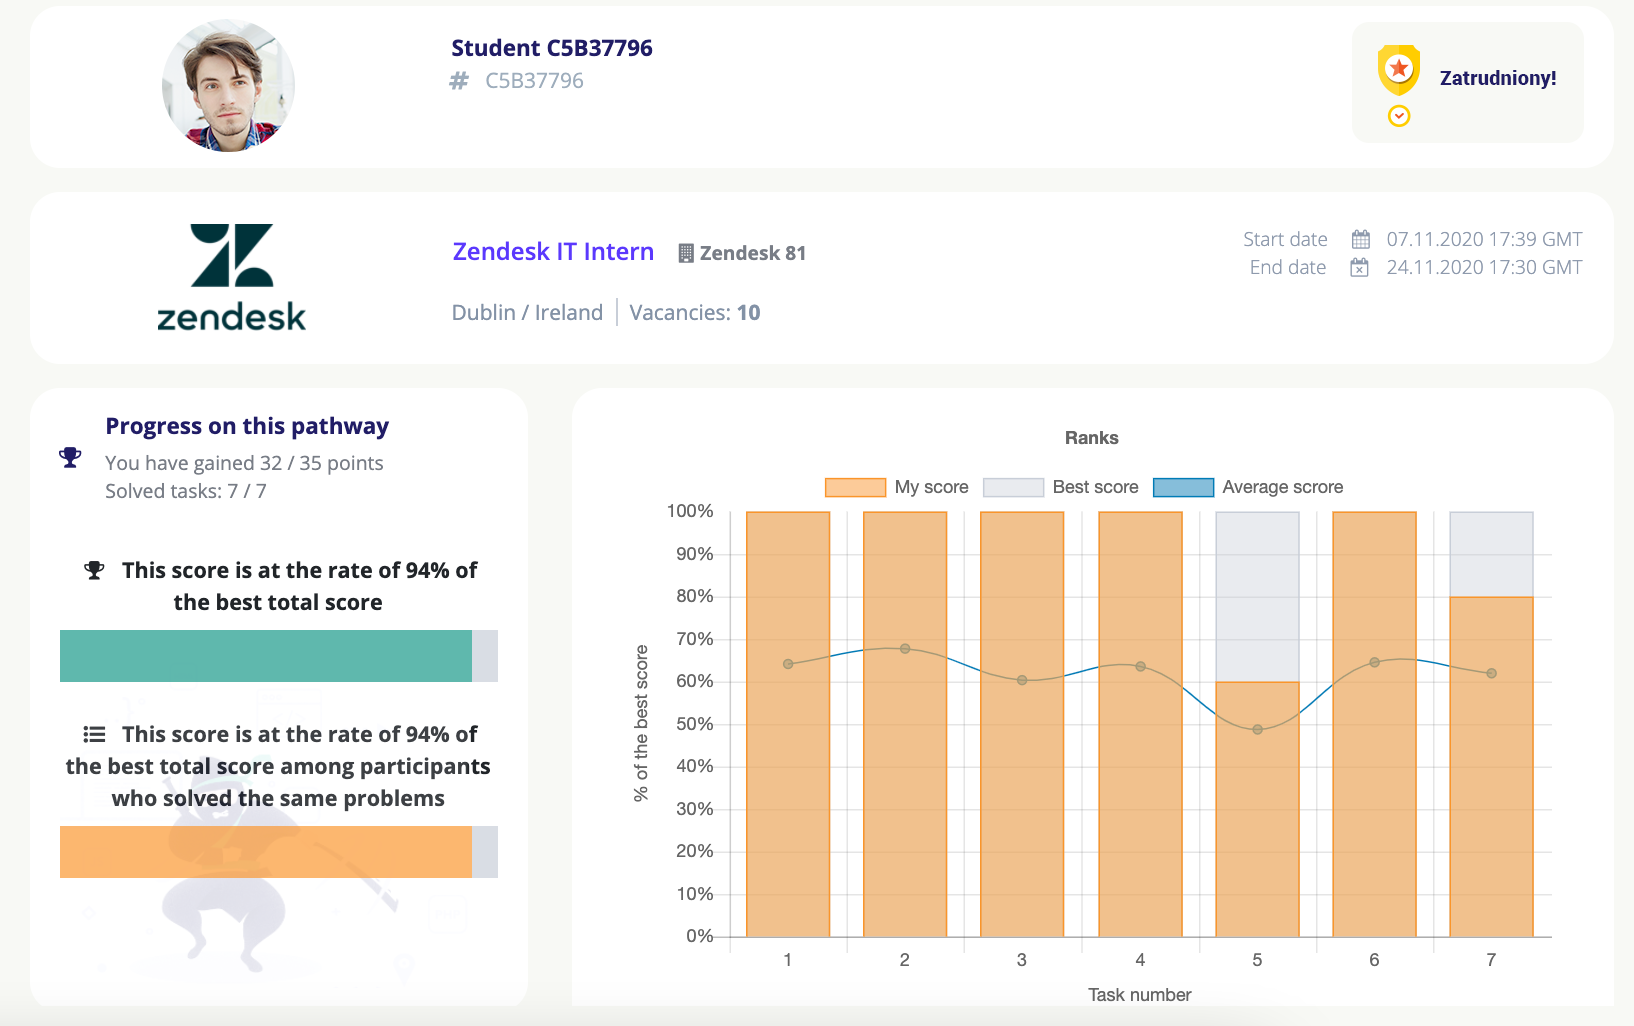Image resolution: width=1634 pixels, height=1026 pixels.
Task: Toggle the Average scrore legend item
Action: [1248, 487]
